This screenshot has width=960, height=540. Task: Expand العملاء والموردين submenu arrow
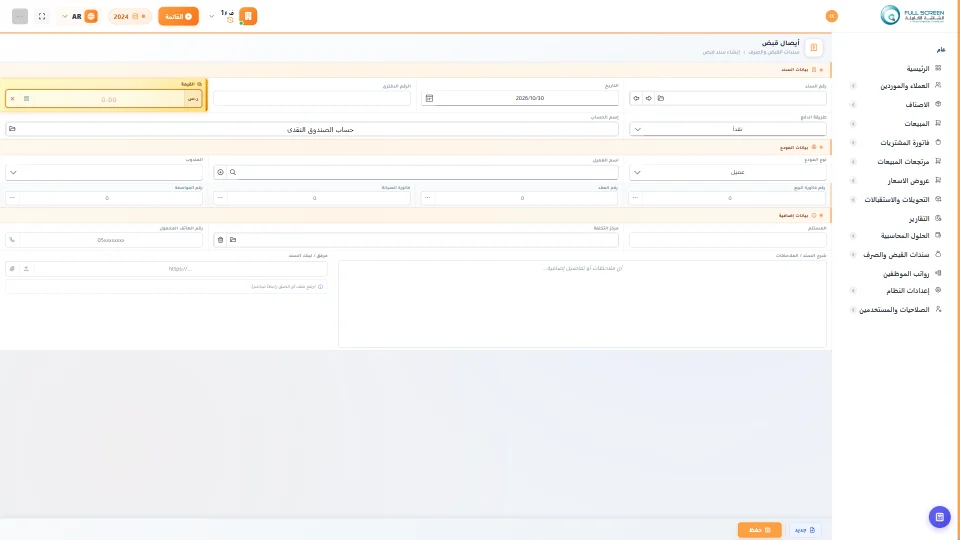tap(853, 86)
